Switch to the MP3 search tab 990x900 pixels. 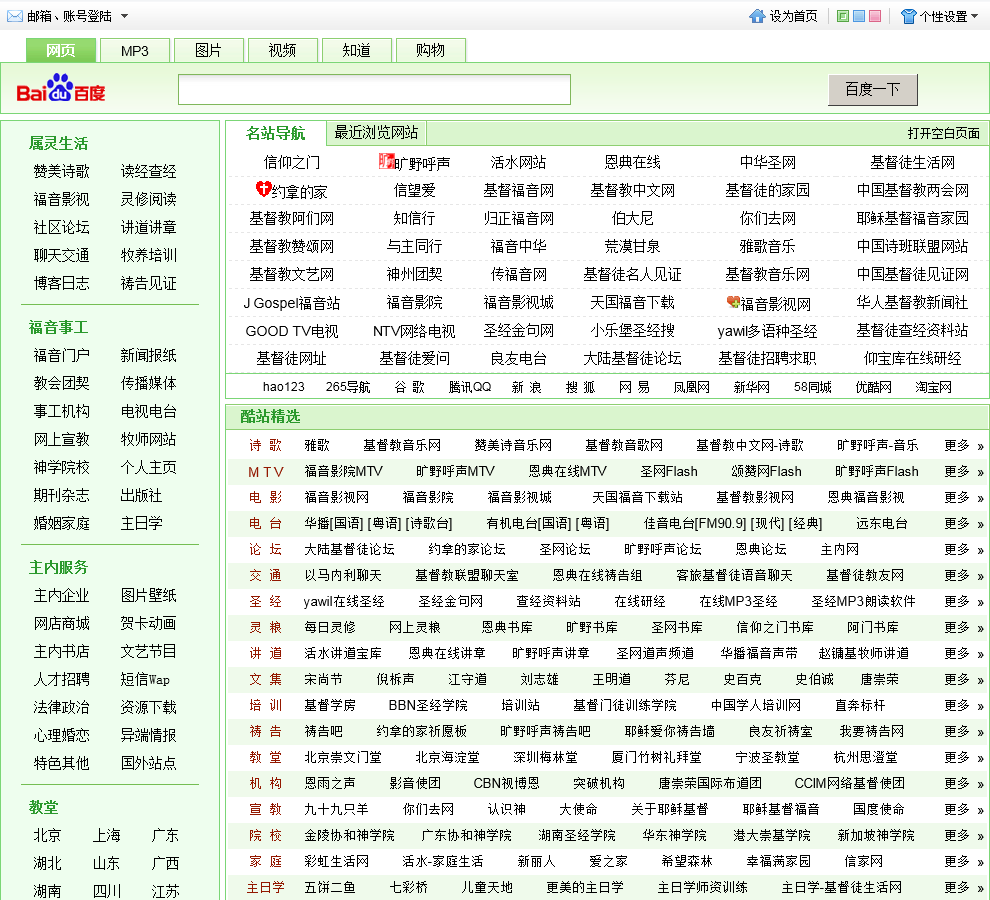tap(134, 51)
